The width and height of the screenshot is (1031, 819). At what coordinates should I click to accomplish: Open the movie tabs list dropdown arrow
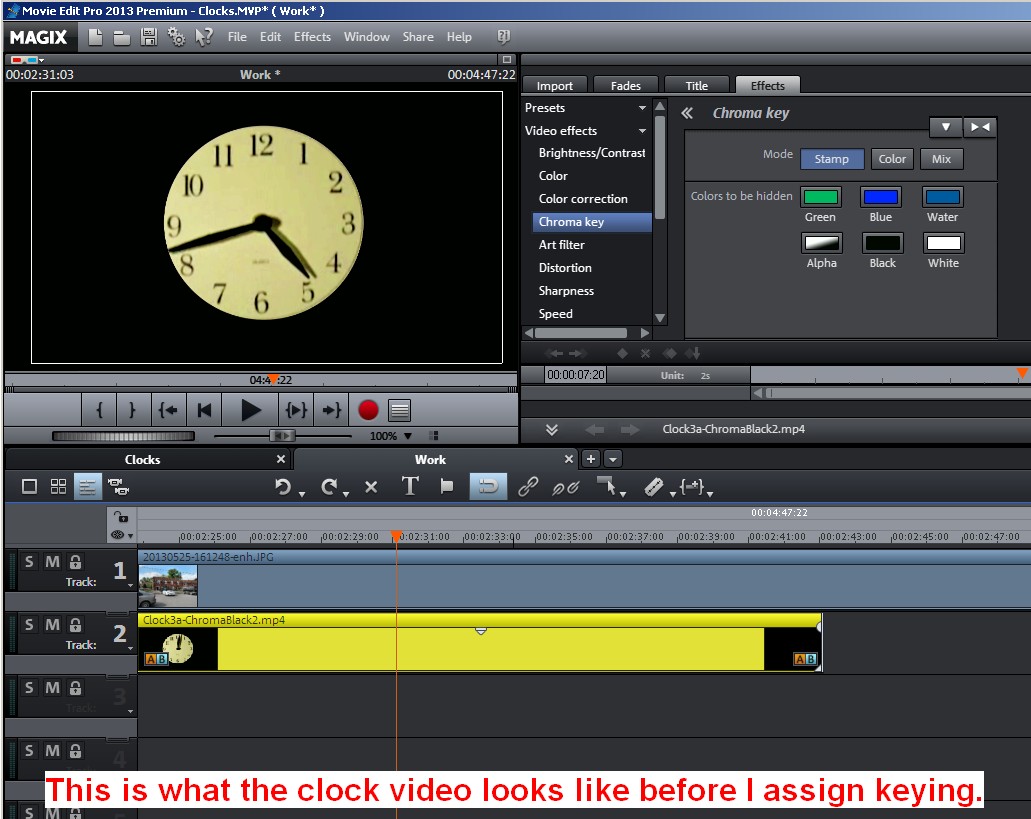point(612,459)
